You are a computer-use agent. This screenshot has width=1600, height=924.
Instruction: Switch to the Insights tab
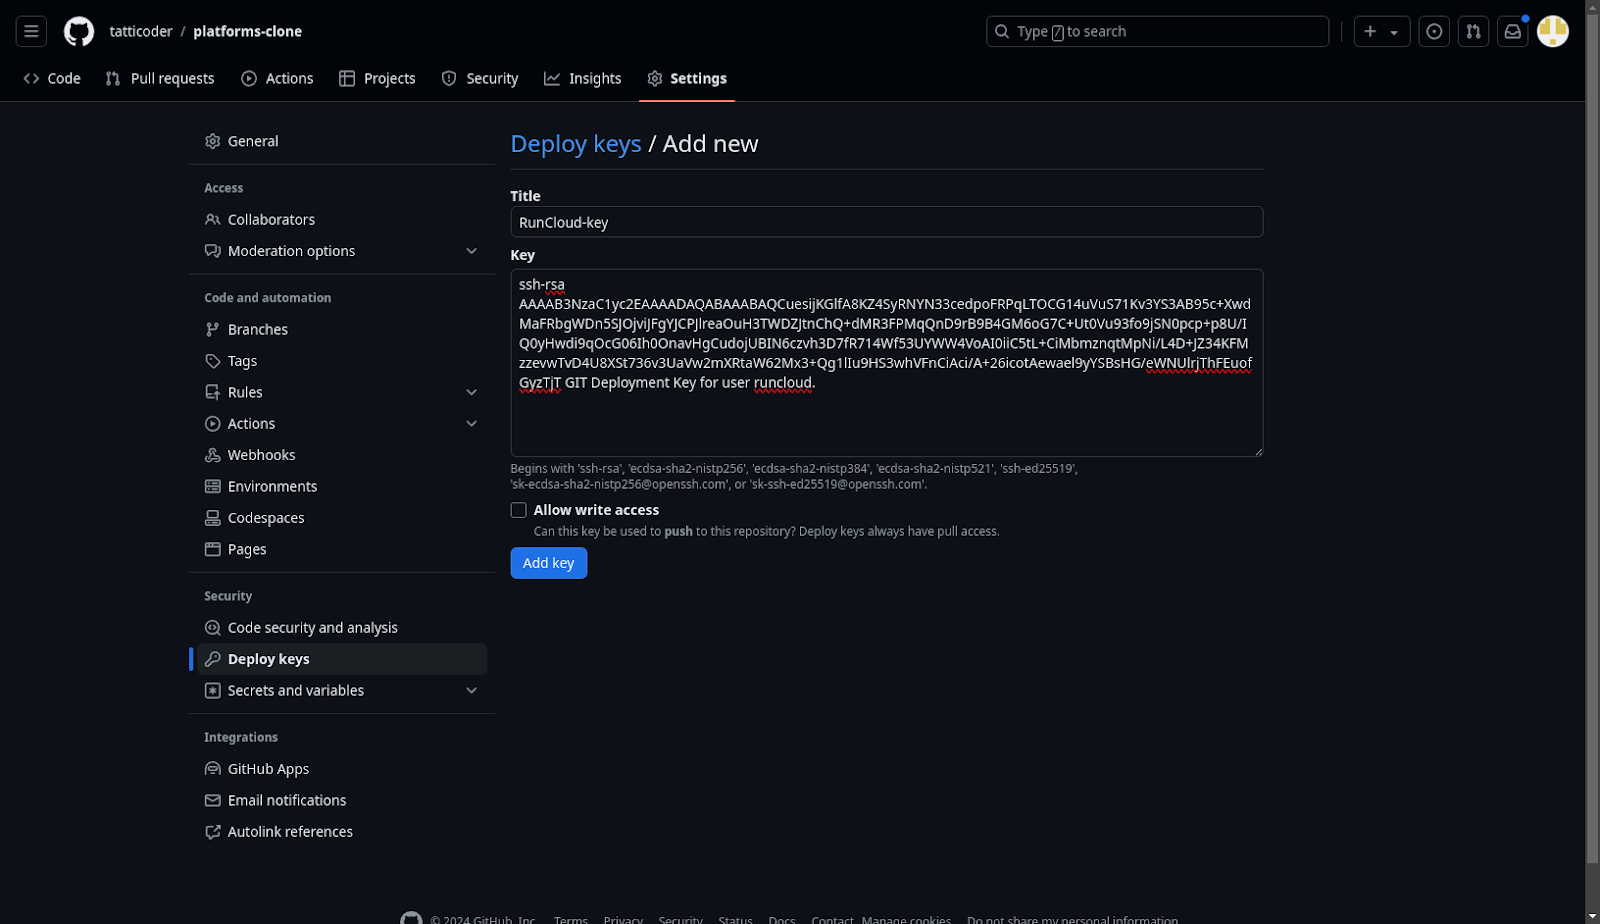[583, 78]
